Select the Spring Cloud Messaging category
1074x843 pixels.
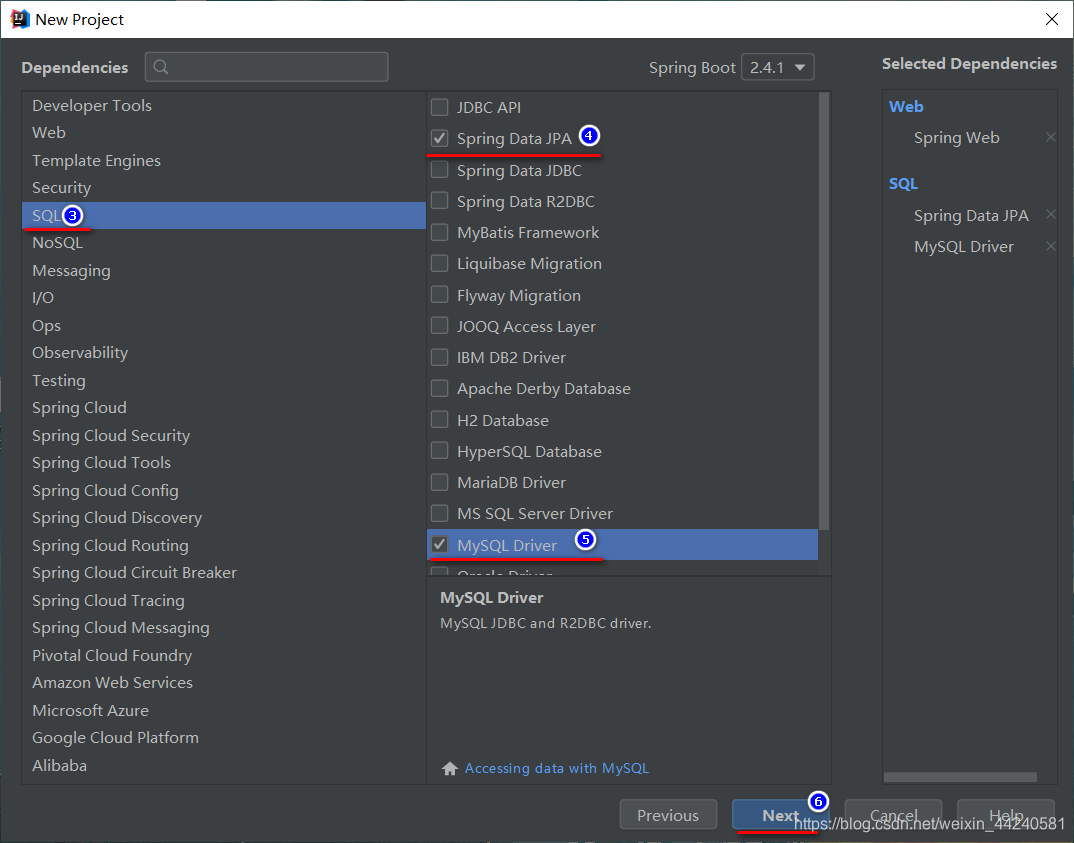click(x=224, y=628)
